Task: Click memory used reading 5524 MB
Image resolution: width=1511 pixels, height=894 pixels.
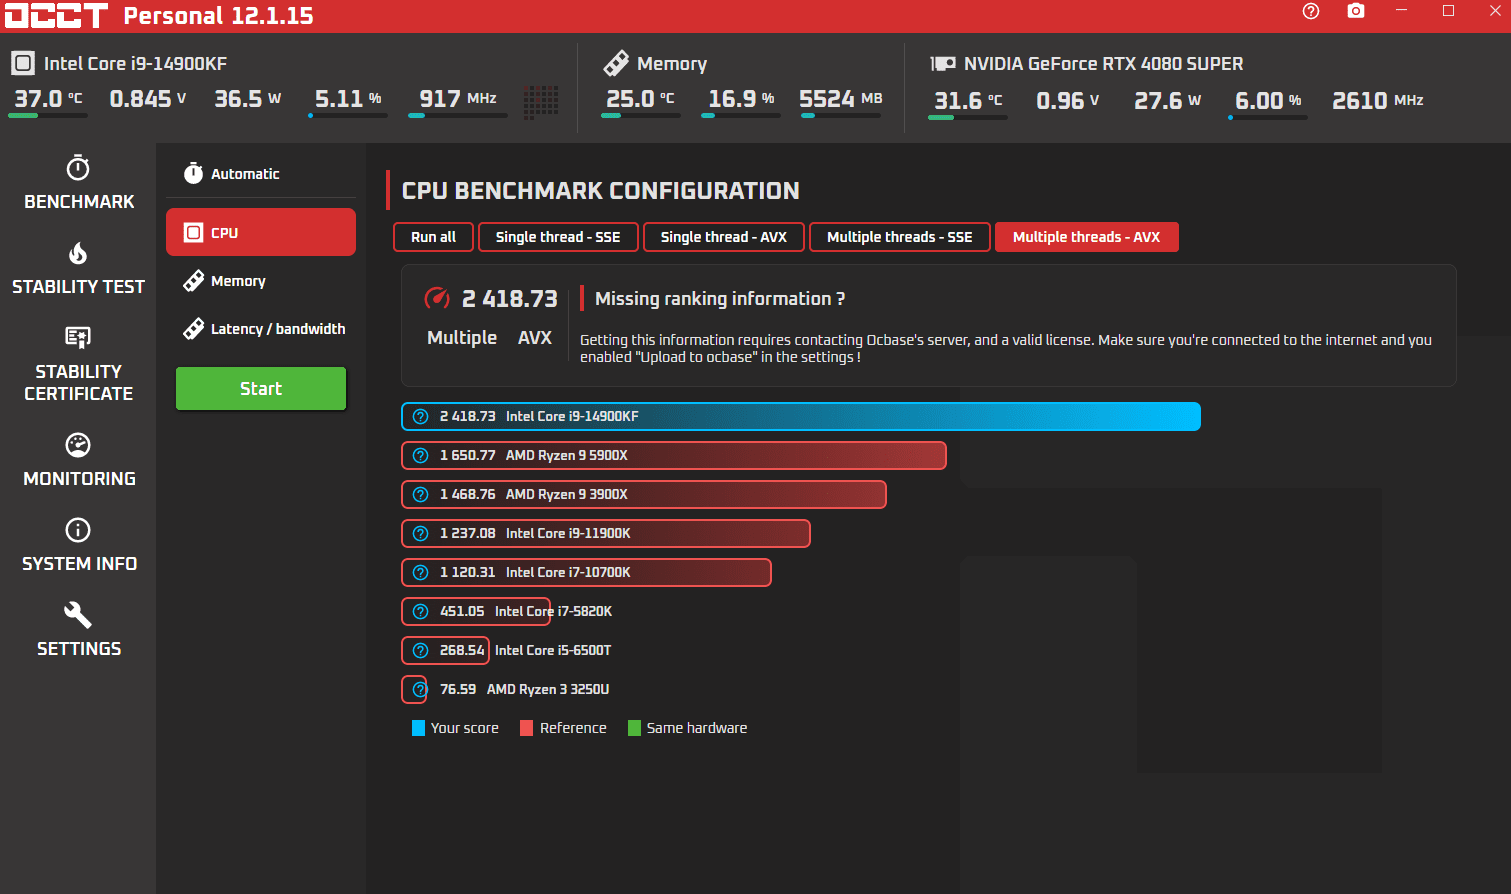Action: [841, 99]
